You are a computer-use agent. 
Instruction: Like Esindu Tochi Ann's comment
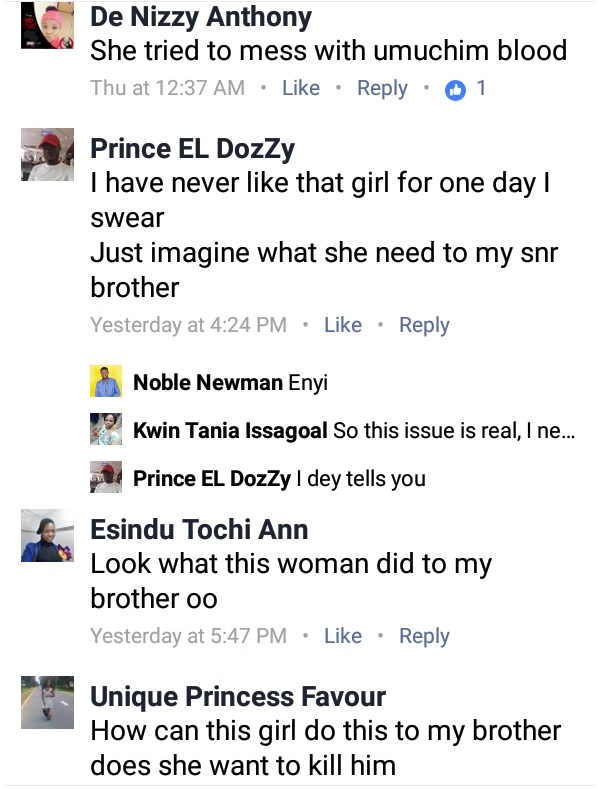coord(343,636)
